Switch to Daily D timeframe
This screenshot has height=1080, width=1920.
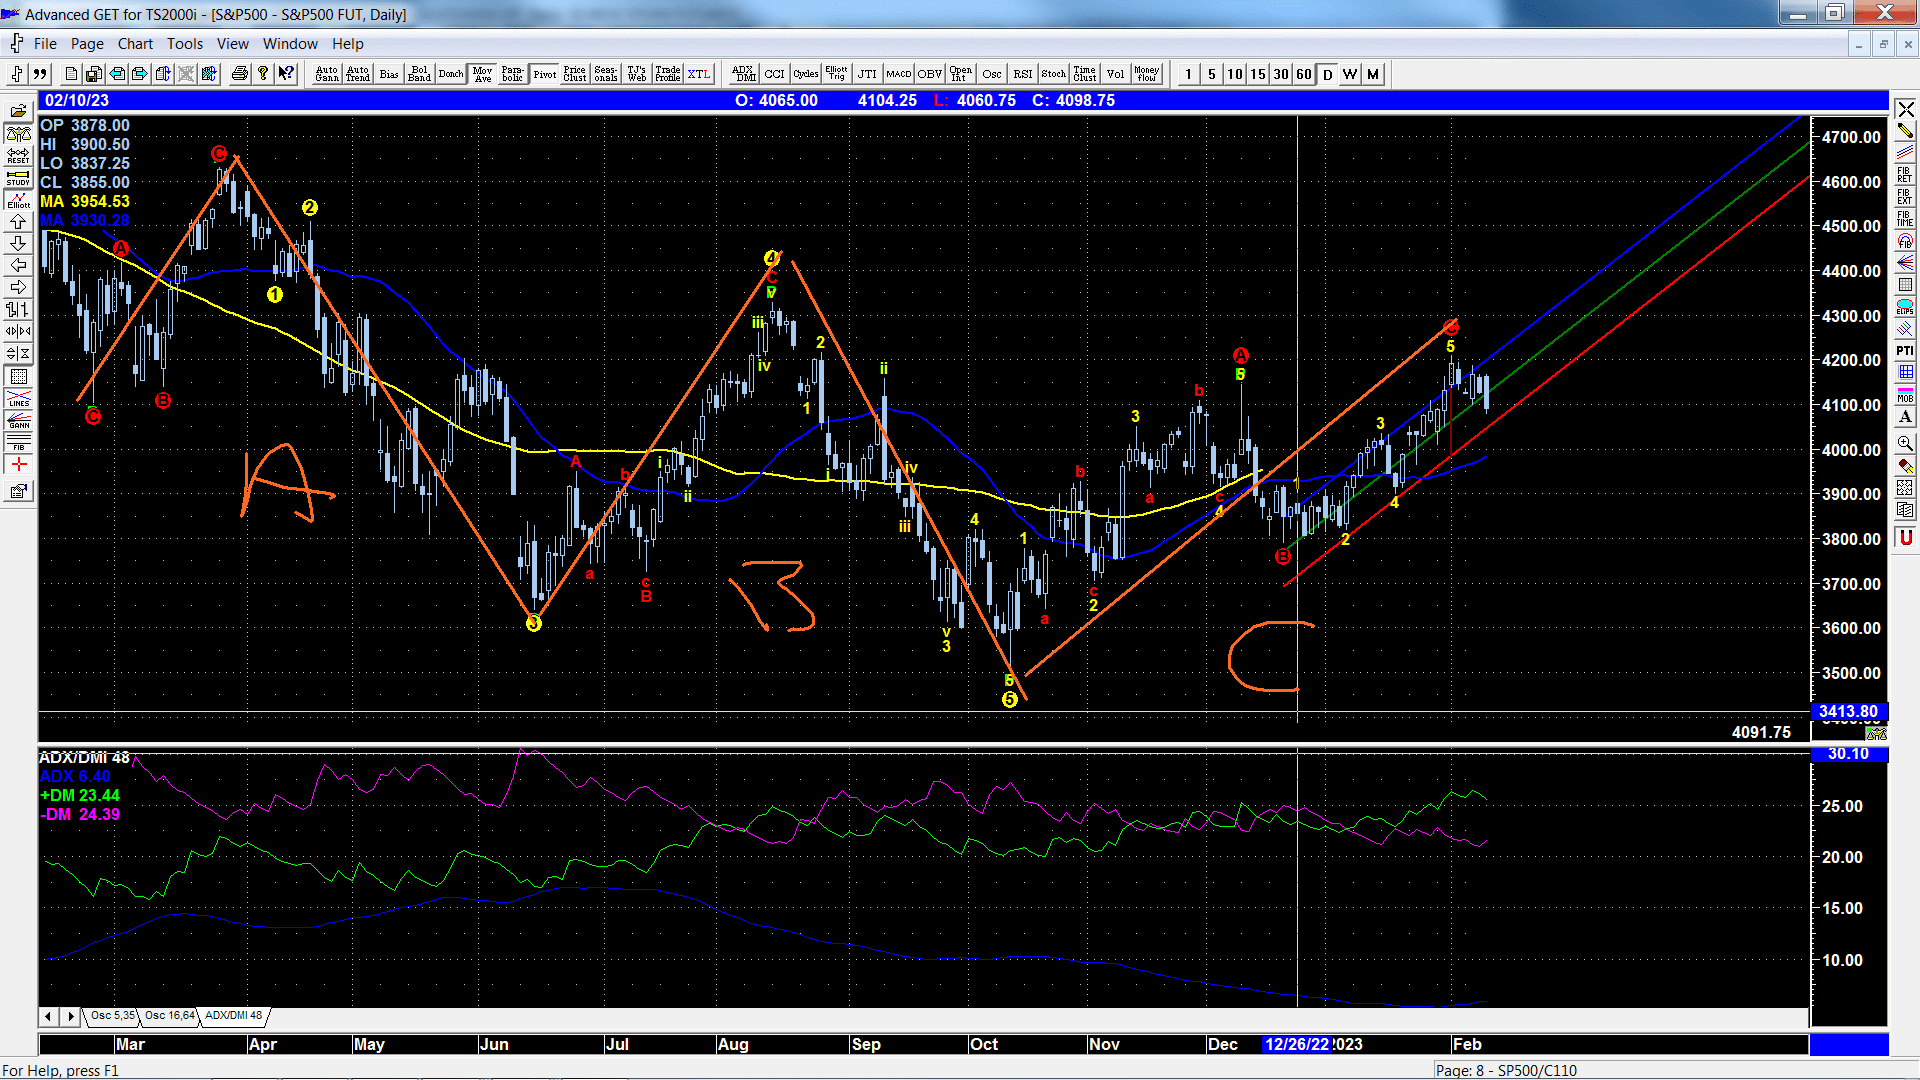pos(1327,74)
